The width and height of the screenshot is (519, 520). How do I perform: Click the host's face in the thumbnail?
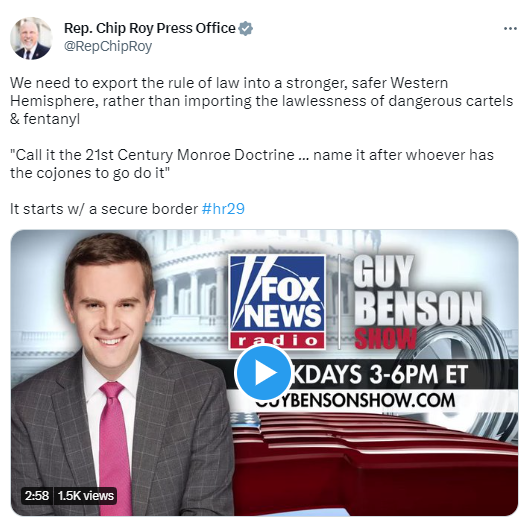(109, 307)
